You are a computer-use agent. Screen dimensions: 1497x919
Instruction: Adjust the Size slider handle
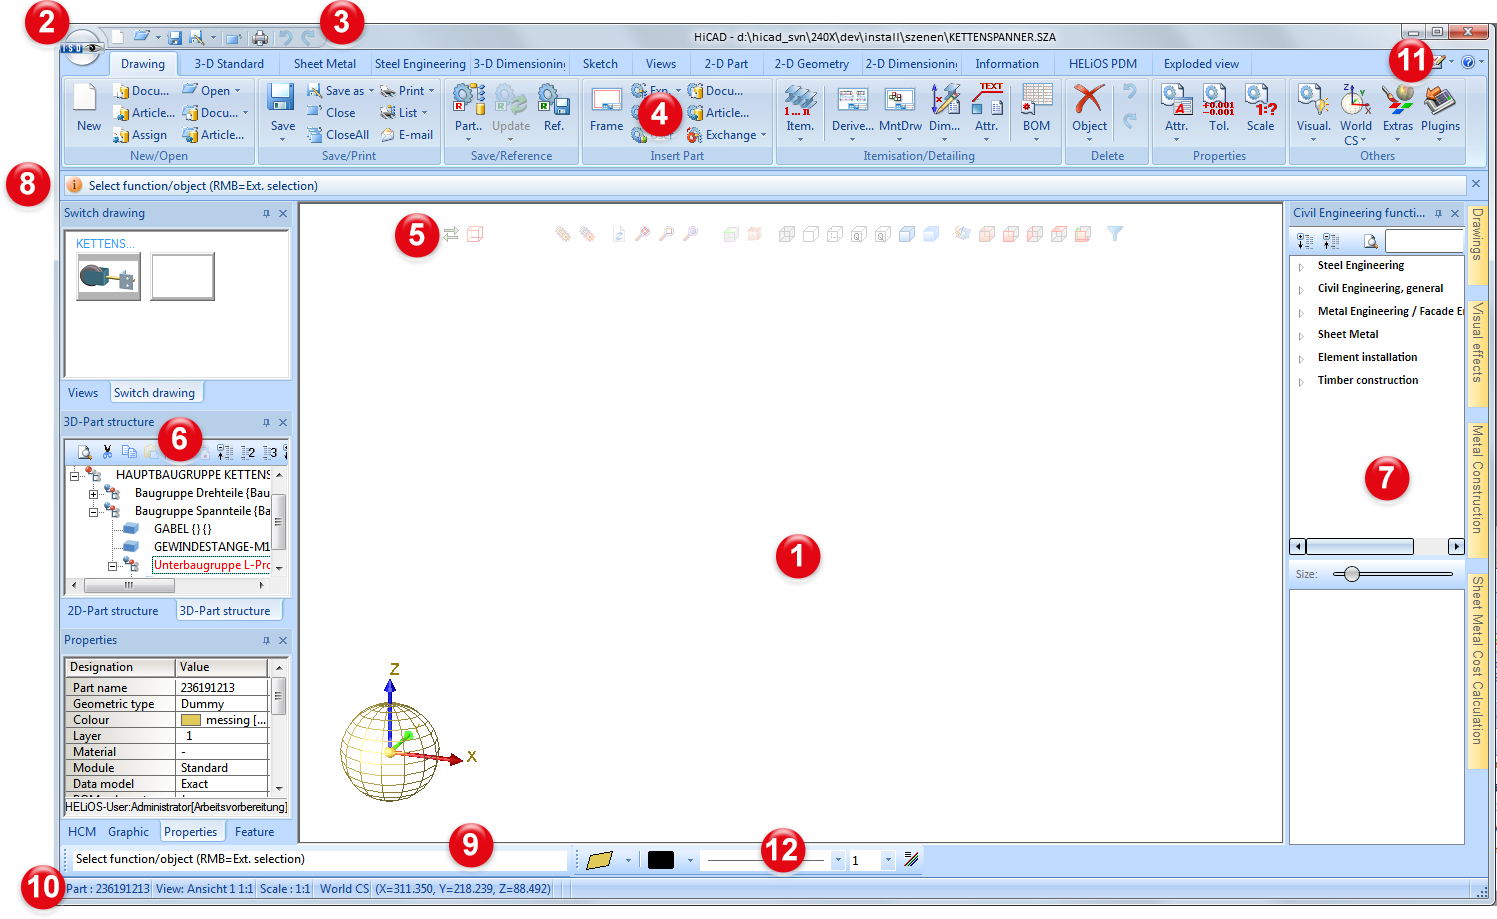click(x=1352, y=574)
